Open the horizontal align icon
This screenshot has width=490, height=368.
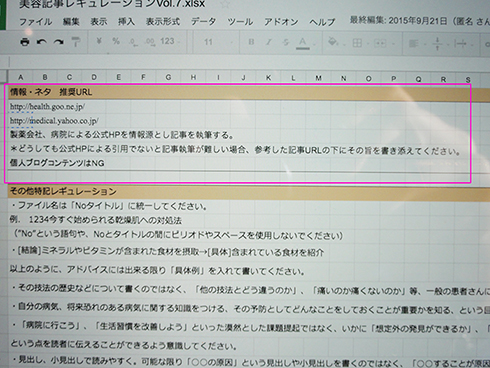[x=413, y=43]
